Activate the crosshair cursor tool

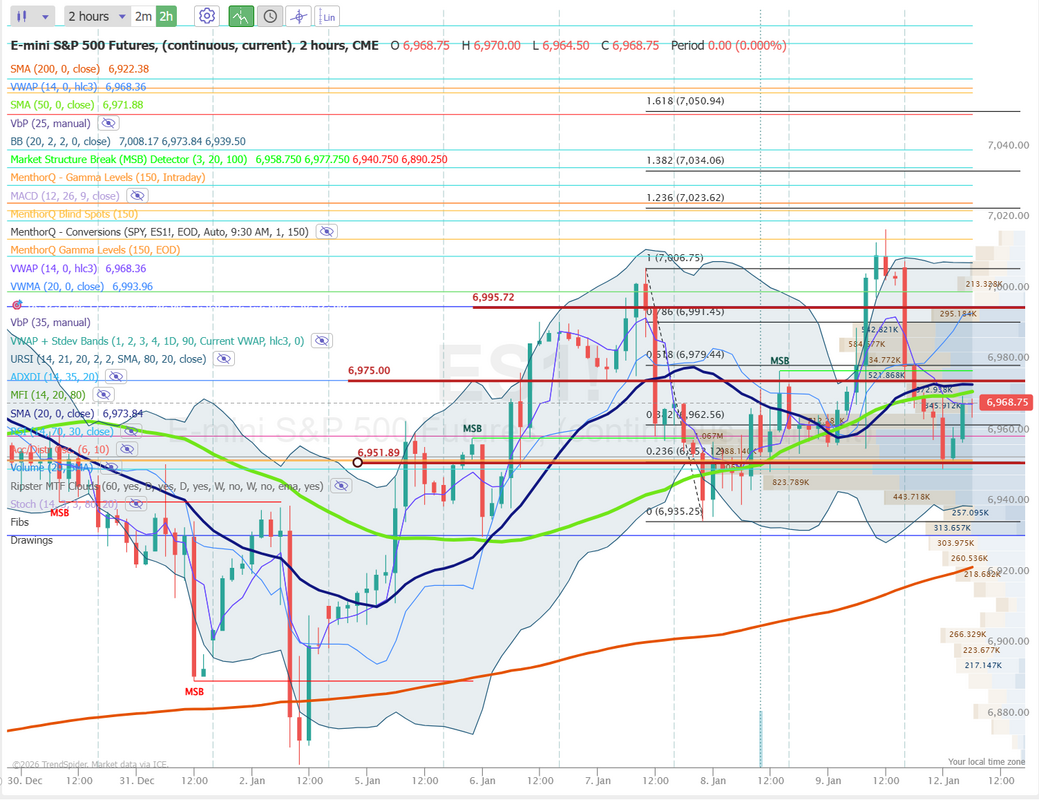[298, 16]
